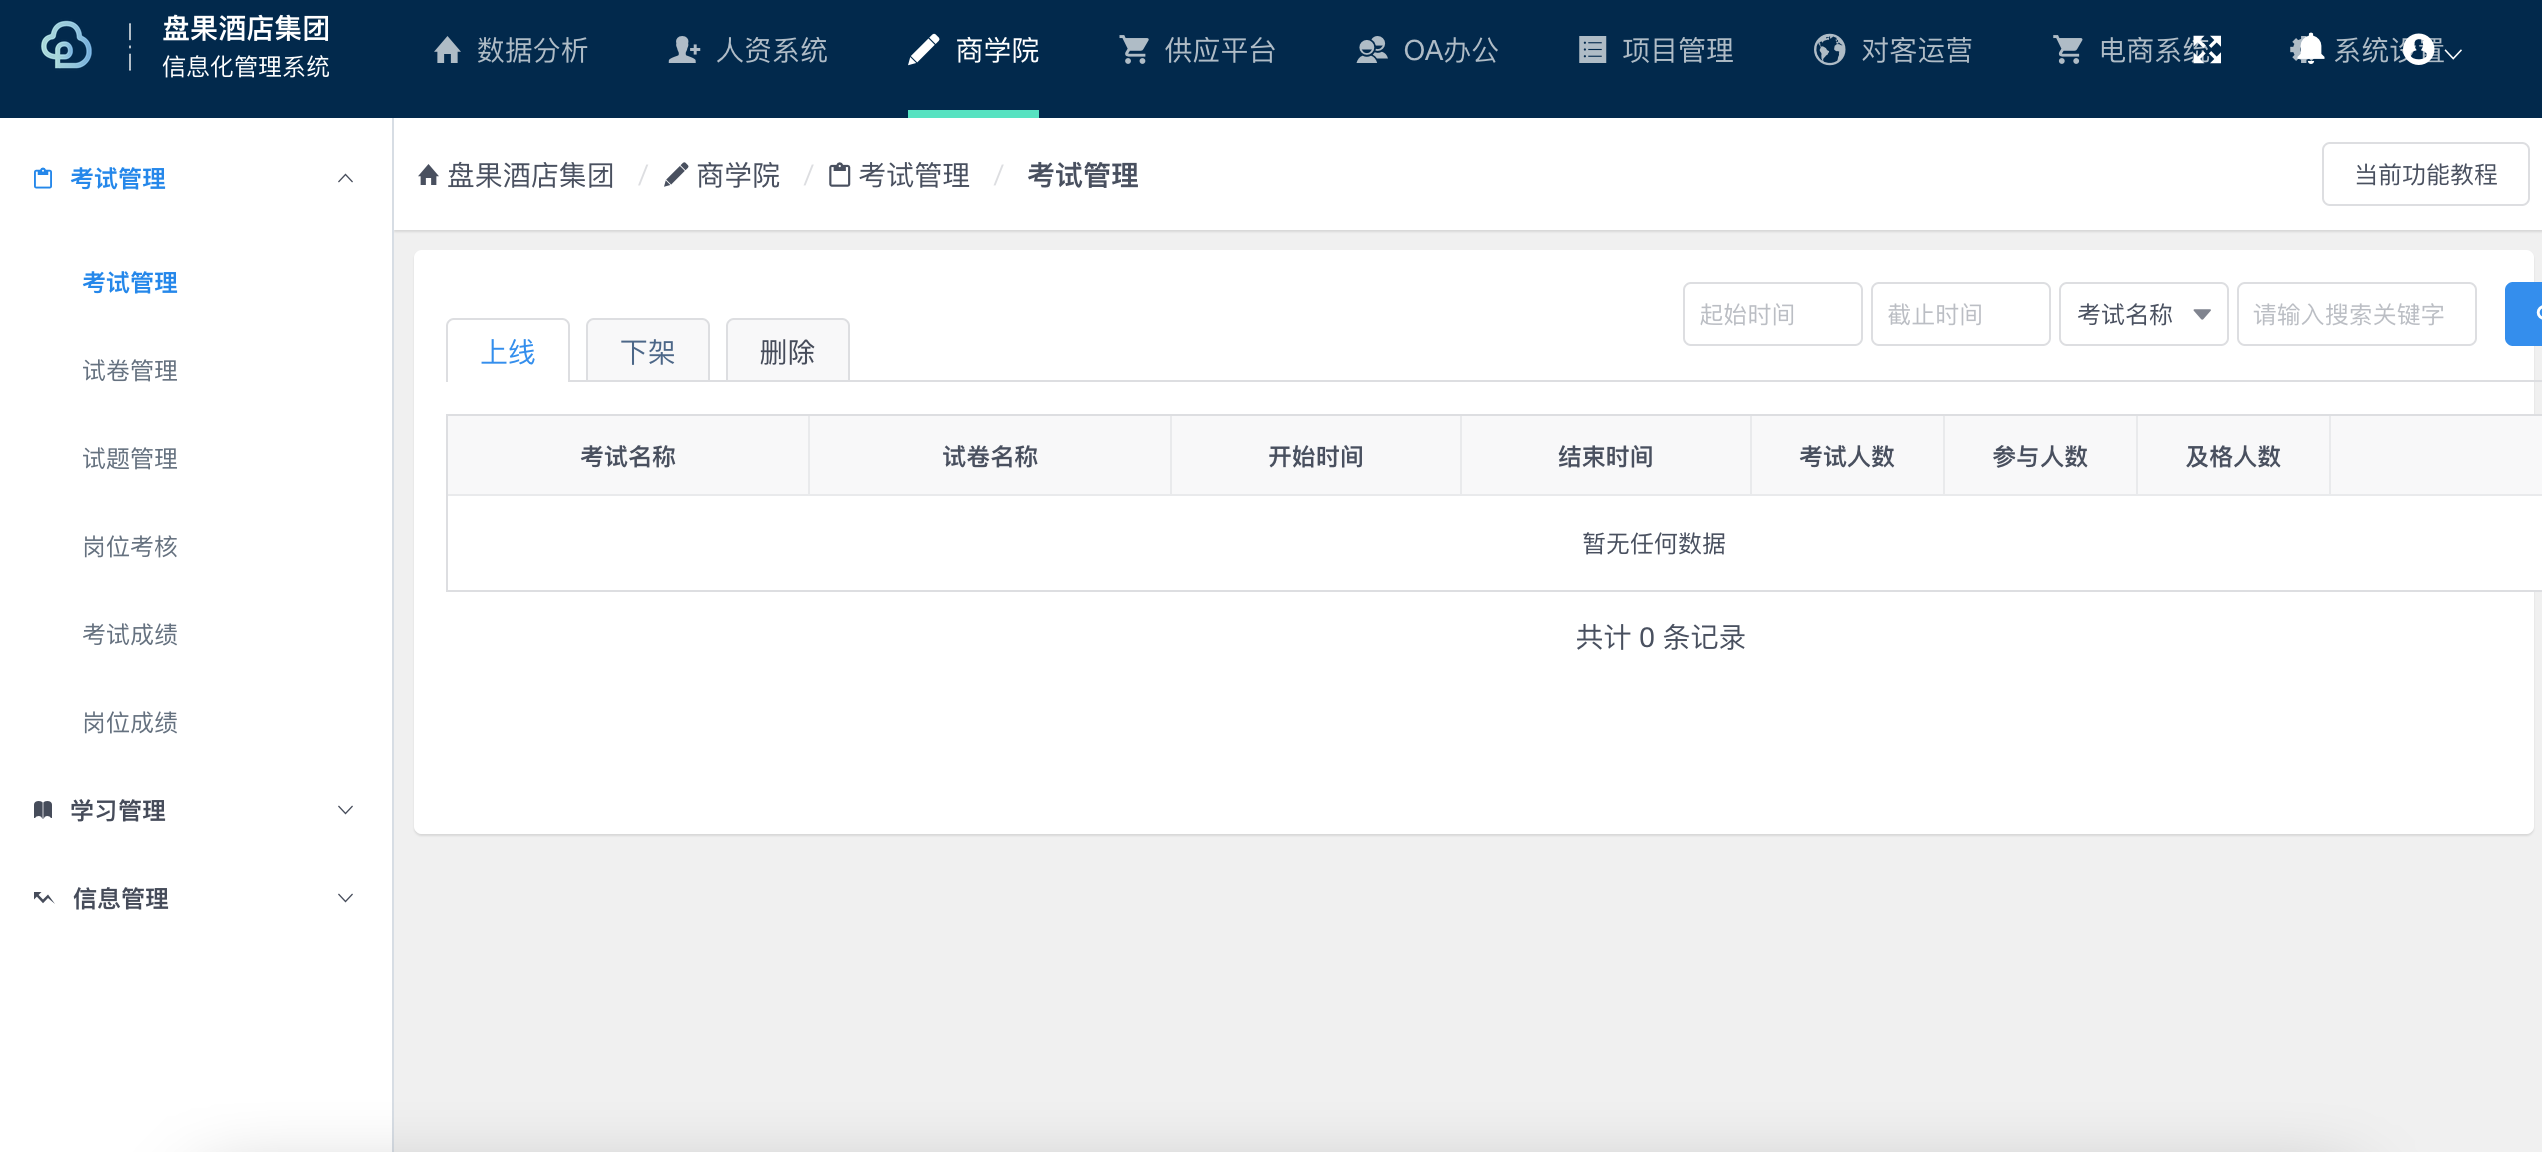2542x1152 pixels.
Task: Click the 参与人数 column header
Action: [x=2040, y=457]
